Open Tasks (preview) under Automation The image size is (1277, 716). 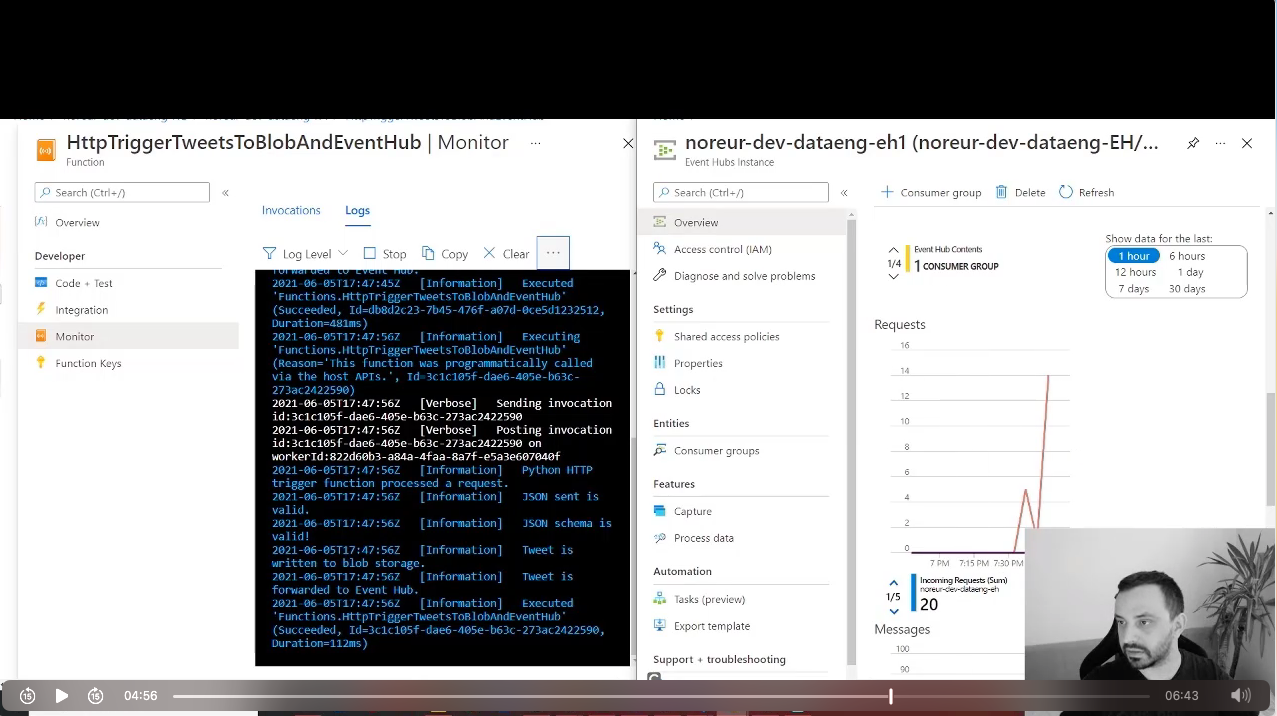pyautogui.click(x=709, y=599)
